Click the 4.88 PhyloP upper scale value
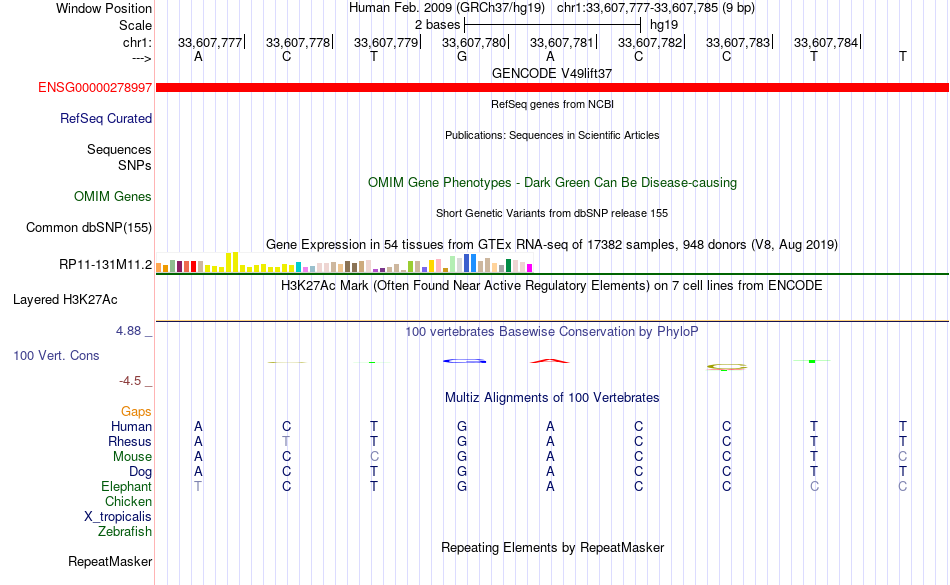Screen dimensions: 950x585 (x=128, y=331)
